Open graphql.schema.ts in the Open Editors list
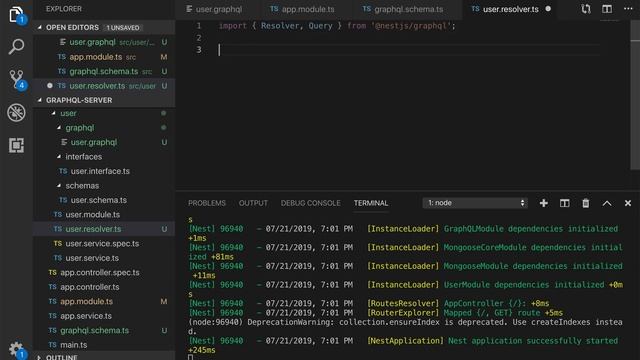640x360 pixels. [x=104, y=71]
